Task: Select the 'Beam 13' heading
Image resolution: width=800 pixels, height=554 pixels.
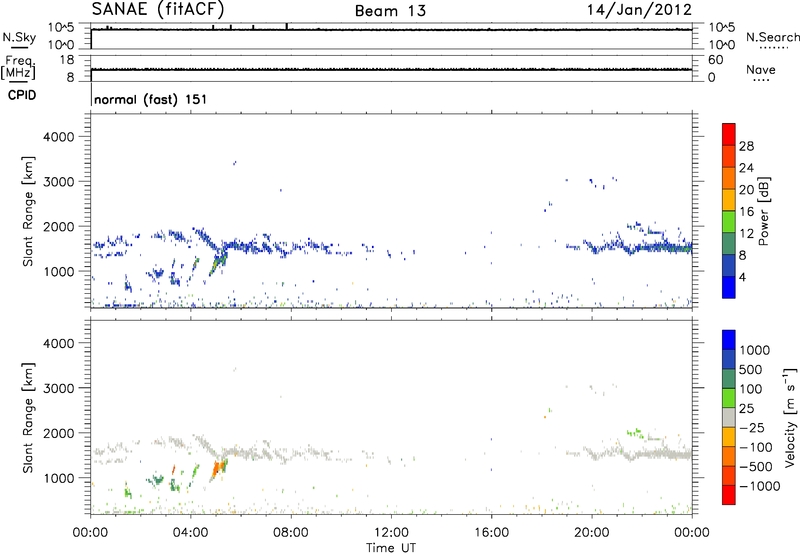Action: [x=390, y=11]
